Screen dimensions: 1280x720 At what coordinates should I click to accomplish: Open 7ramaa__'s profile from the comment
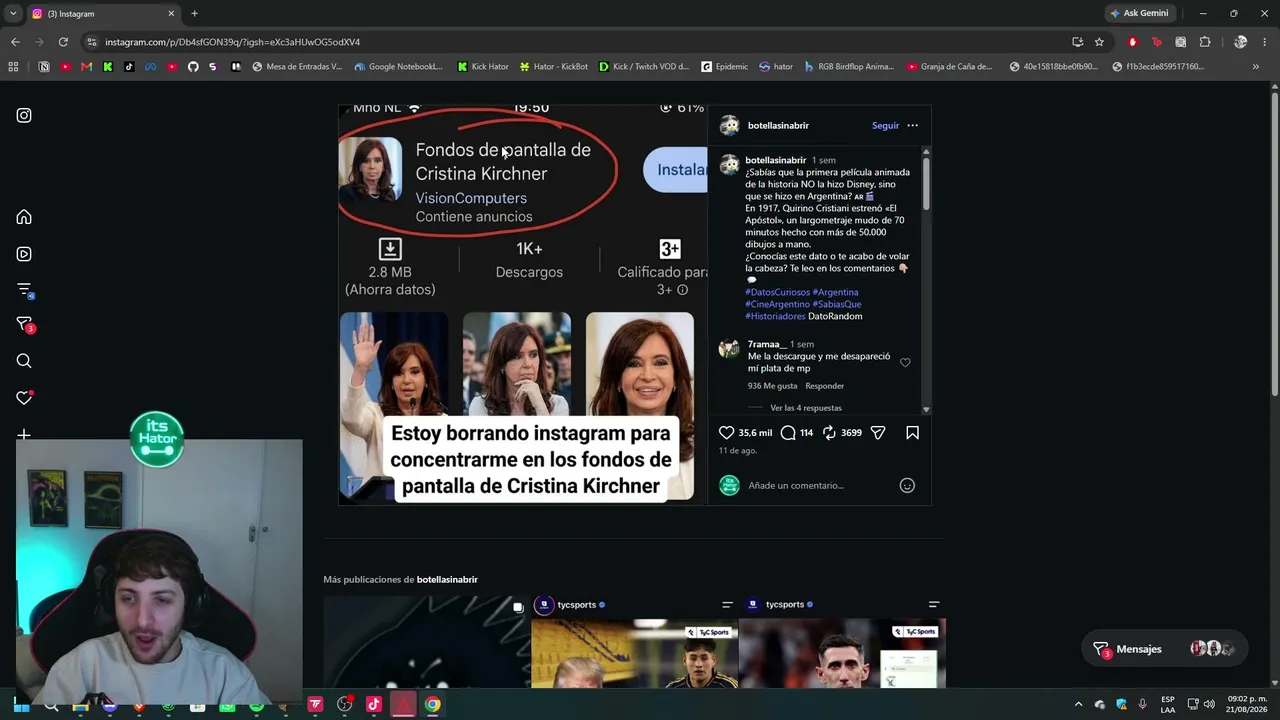click(767, 344)
